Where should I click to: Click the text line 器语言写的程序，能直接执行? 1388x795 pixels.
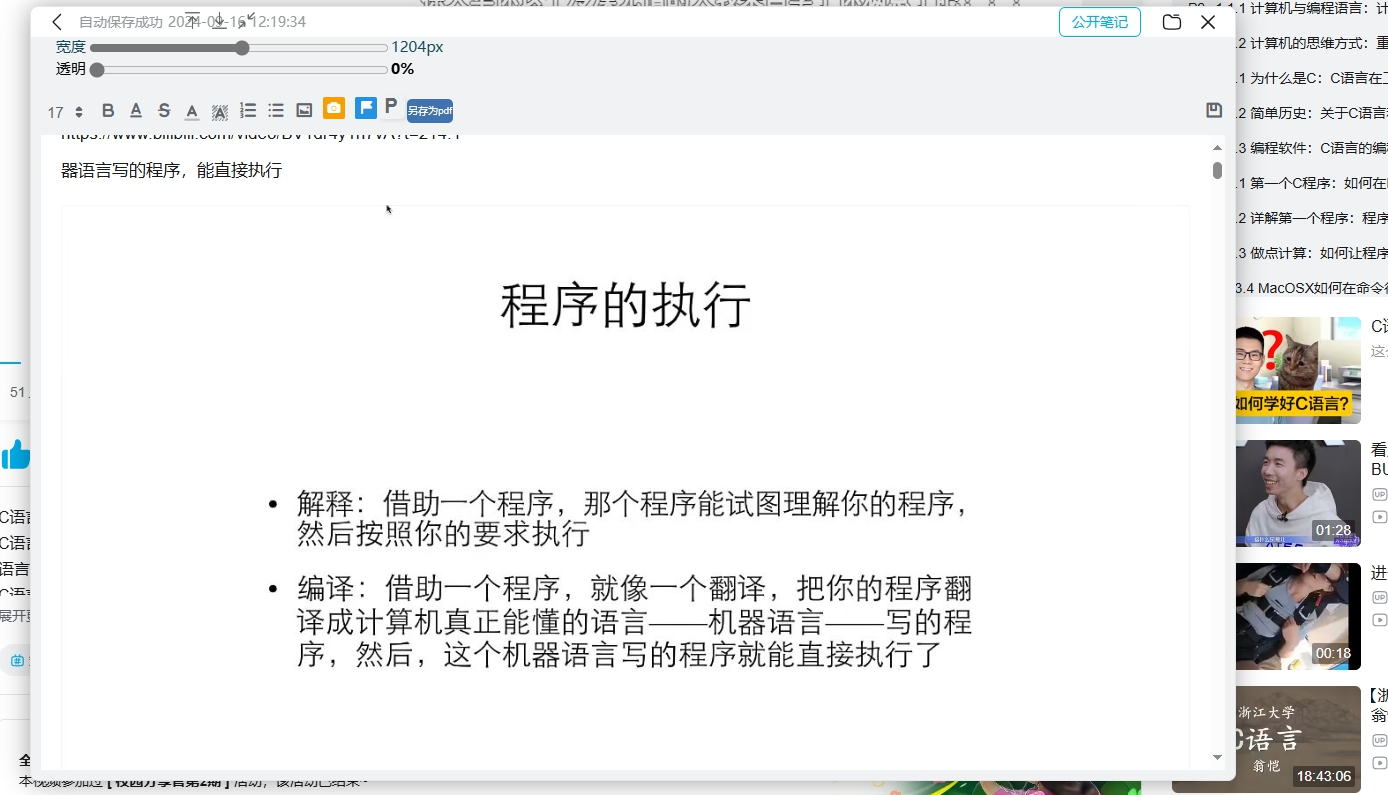pyautogui.click(x=172, y=170)
